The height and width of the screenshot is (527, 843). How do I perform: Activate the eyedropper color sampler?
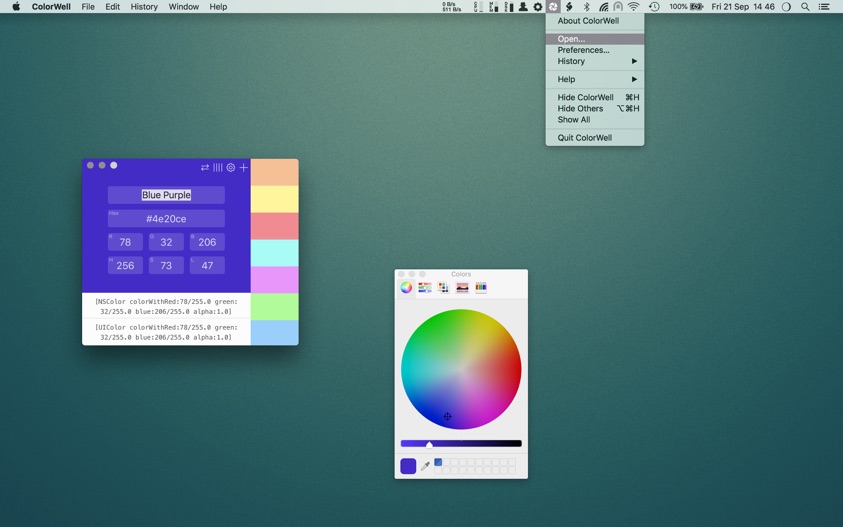[425, 466]
